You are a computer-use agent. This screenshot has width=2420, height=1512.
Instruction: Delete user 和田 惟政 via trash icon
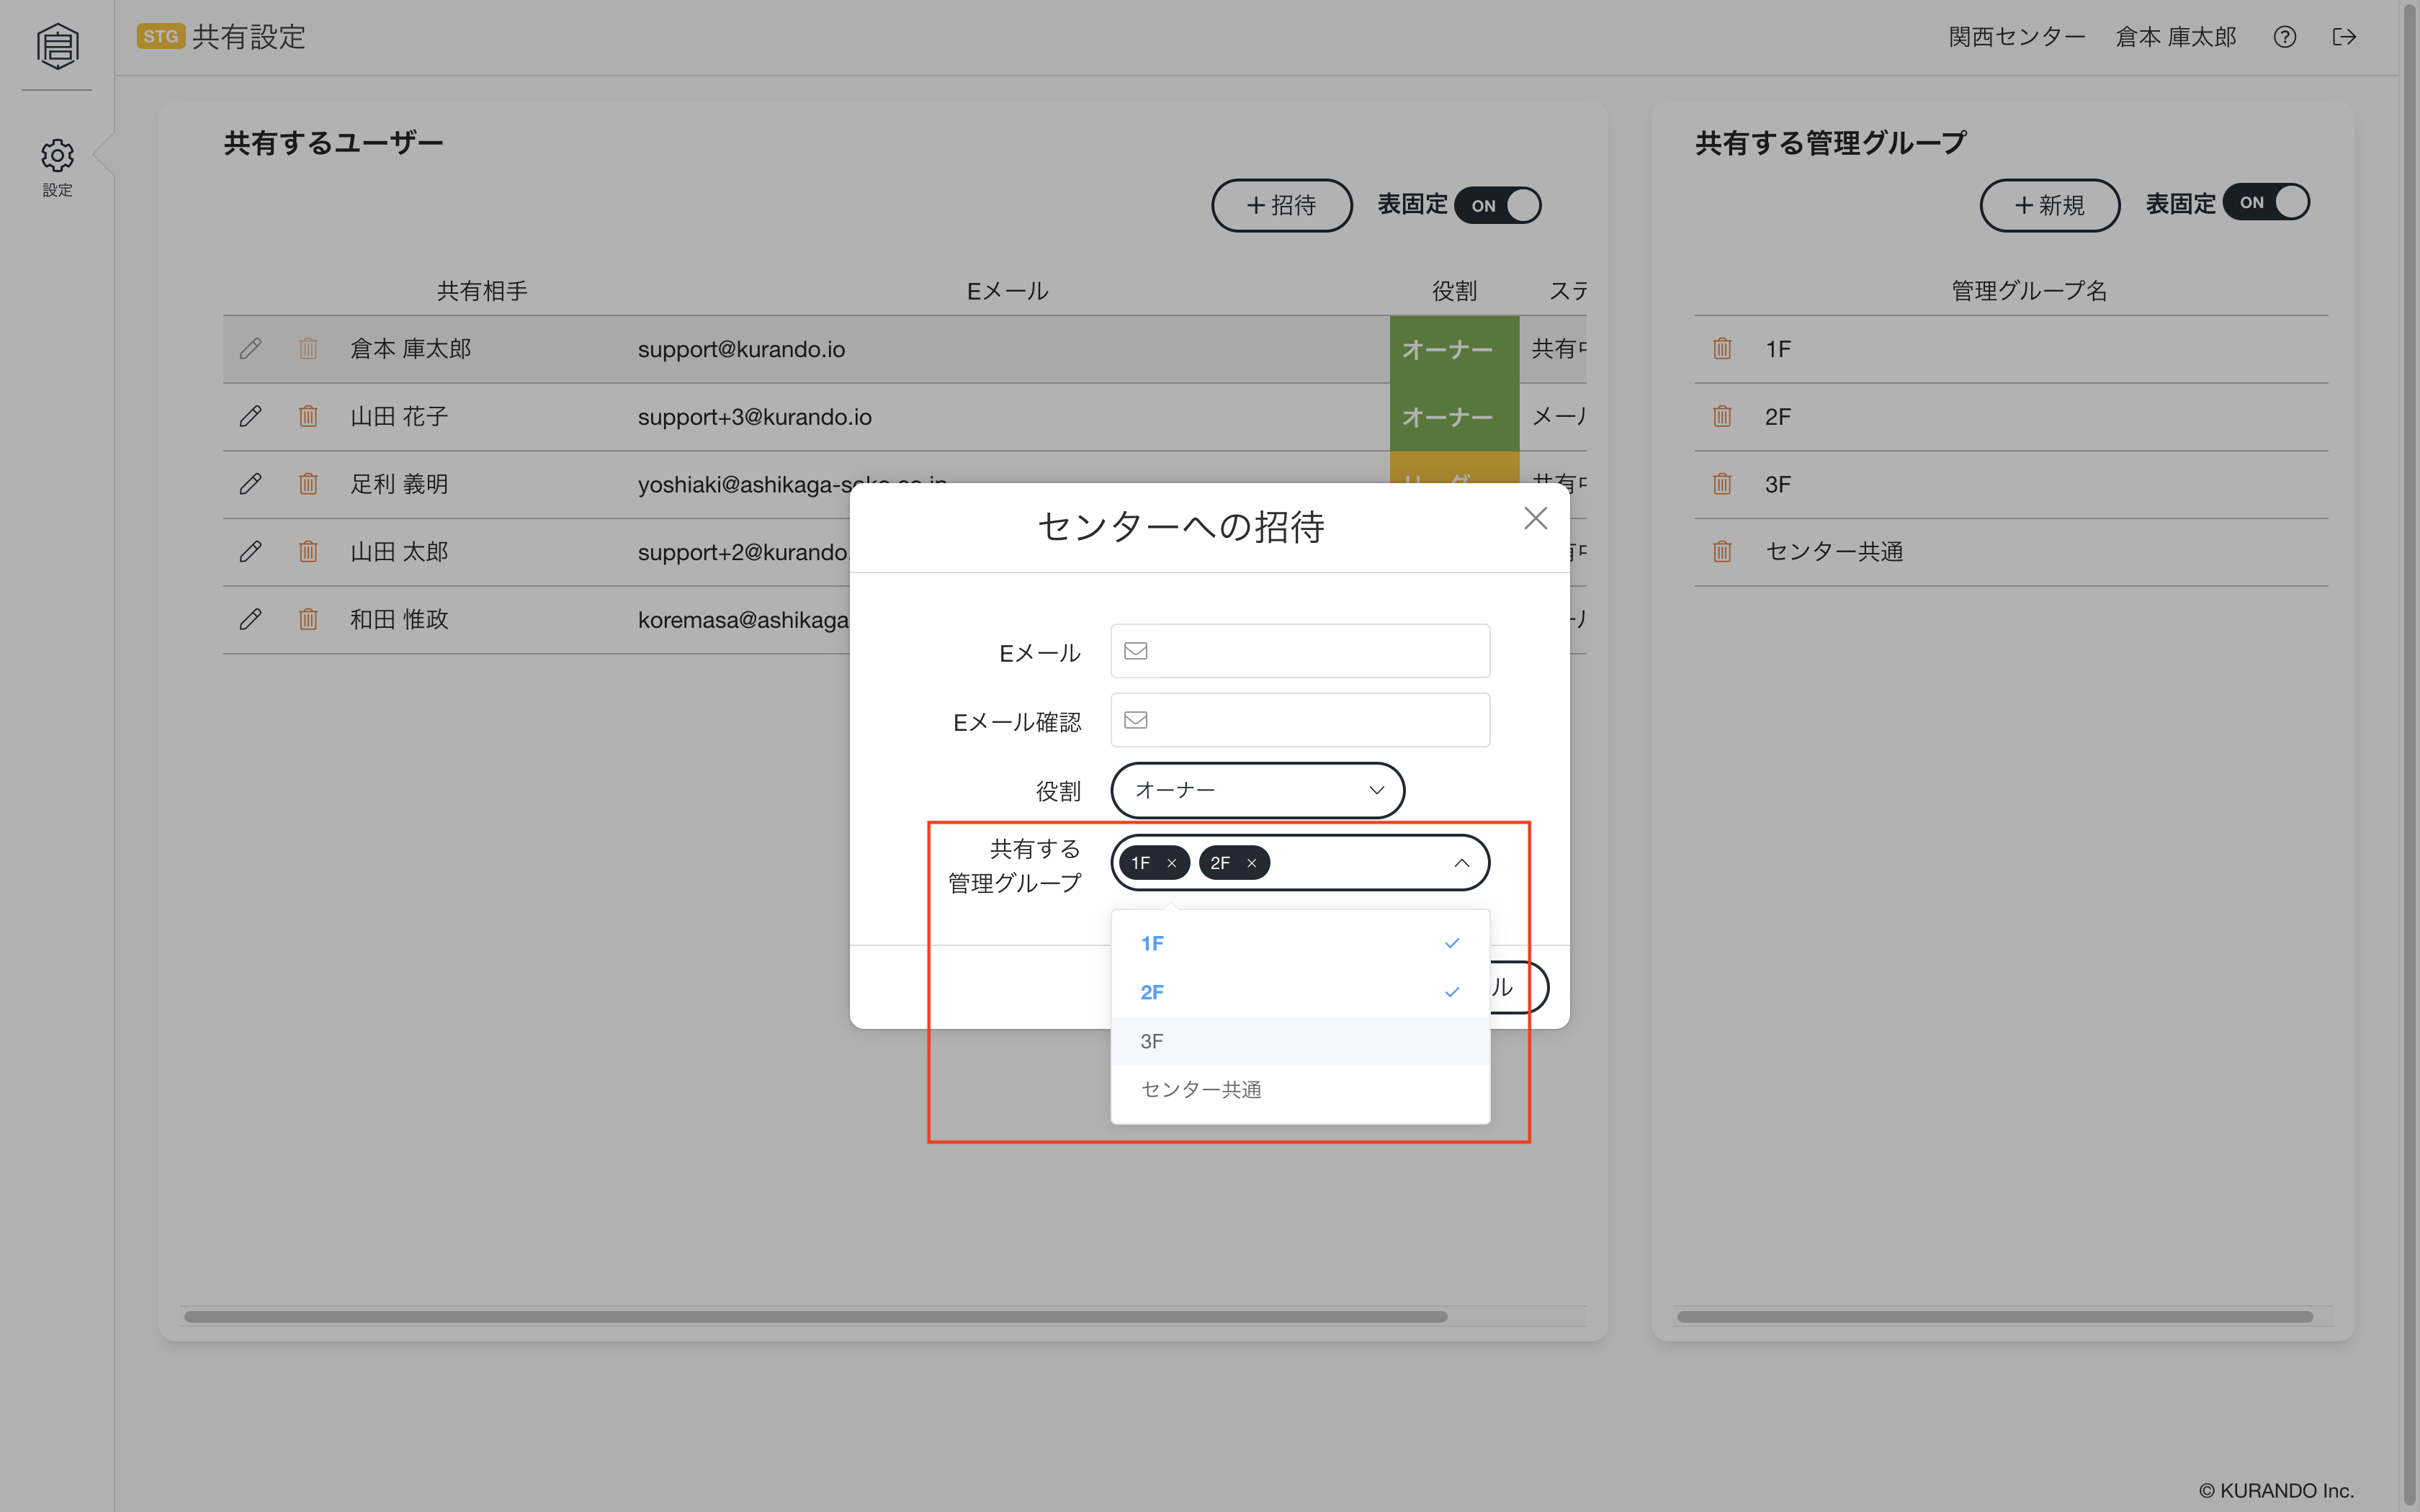point(308,619)
